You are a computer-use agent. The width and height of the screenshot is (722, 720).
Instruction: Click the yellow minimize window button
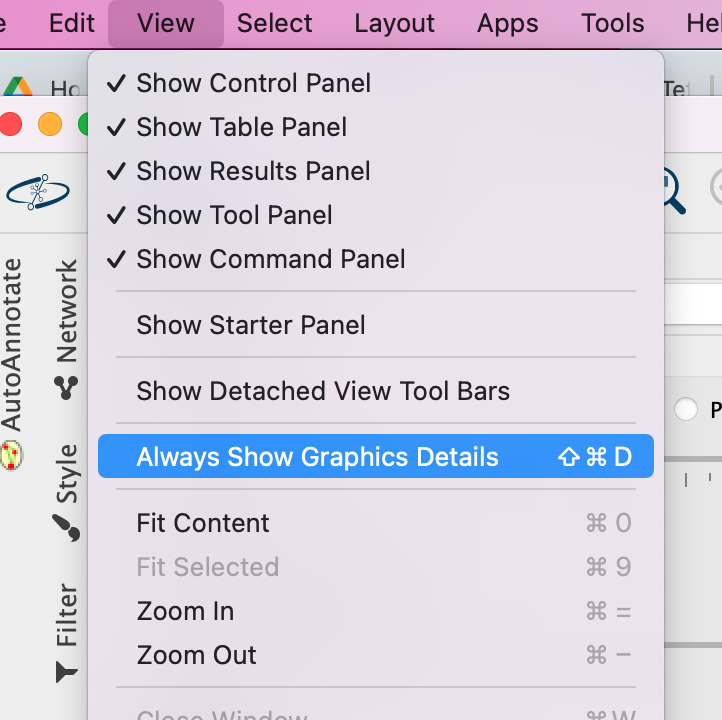coord(49,125)
